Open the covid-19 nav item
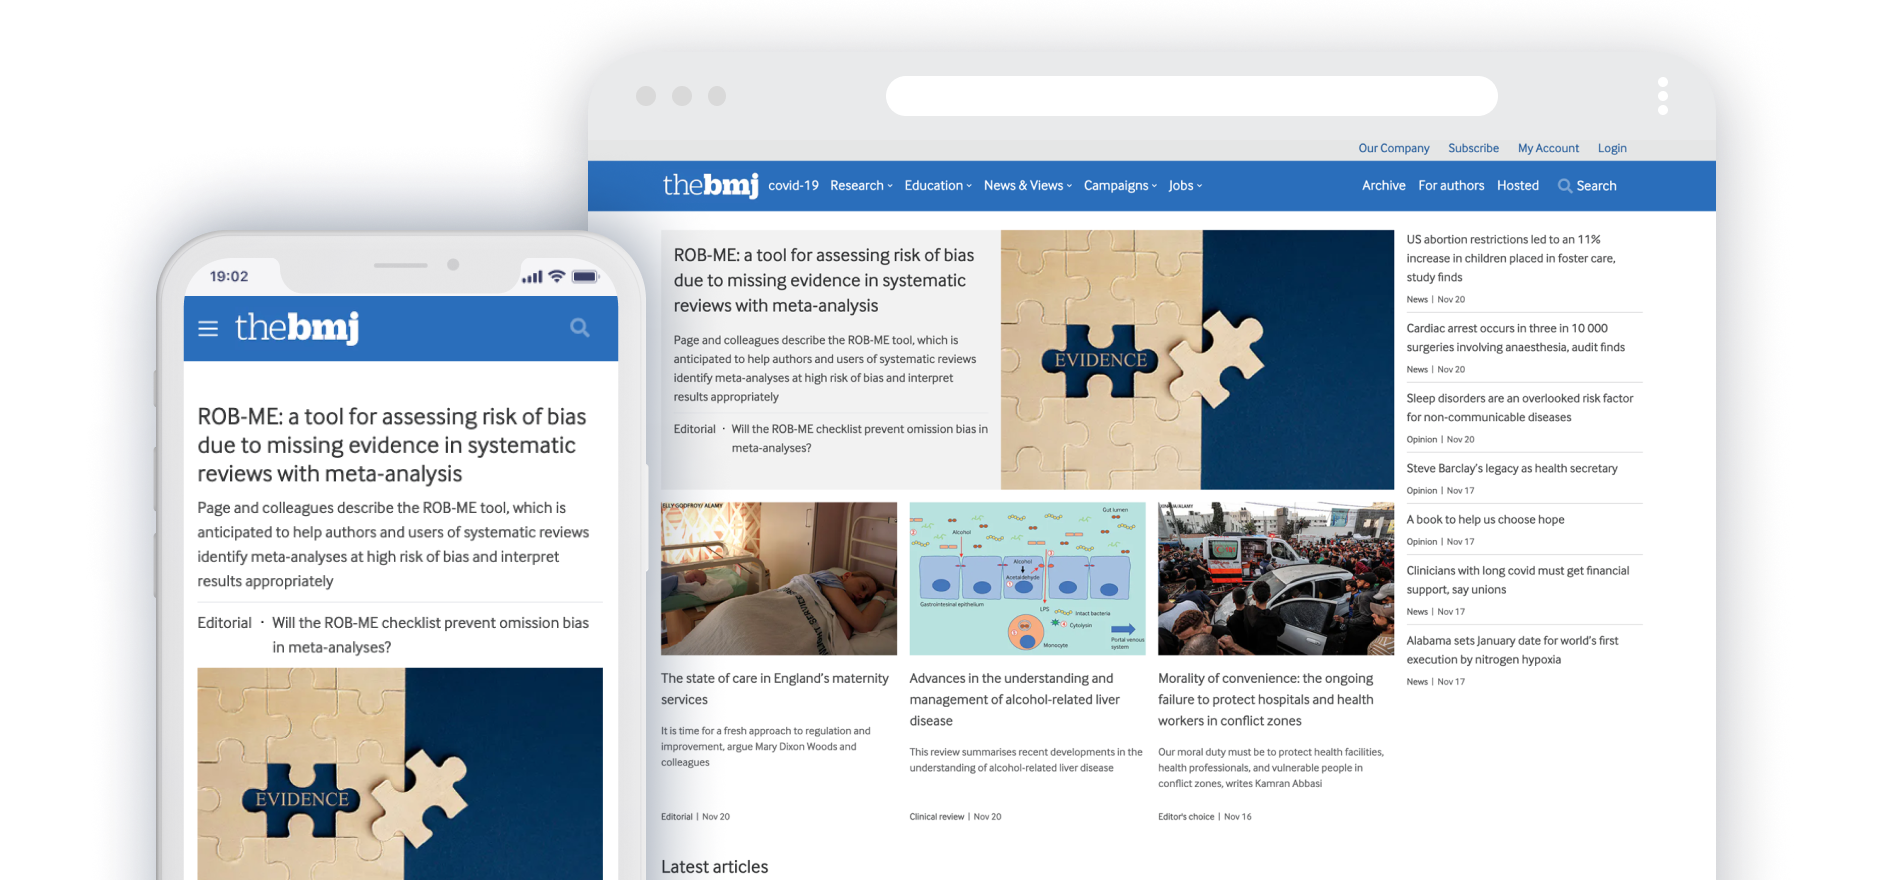Viewport: 1880px width, 880px height. coord(793,186)
